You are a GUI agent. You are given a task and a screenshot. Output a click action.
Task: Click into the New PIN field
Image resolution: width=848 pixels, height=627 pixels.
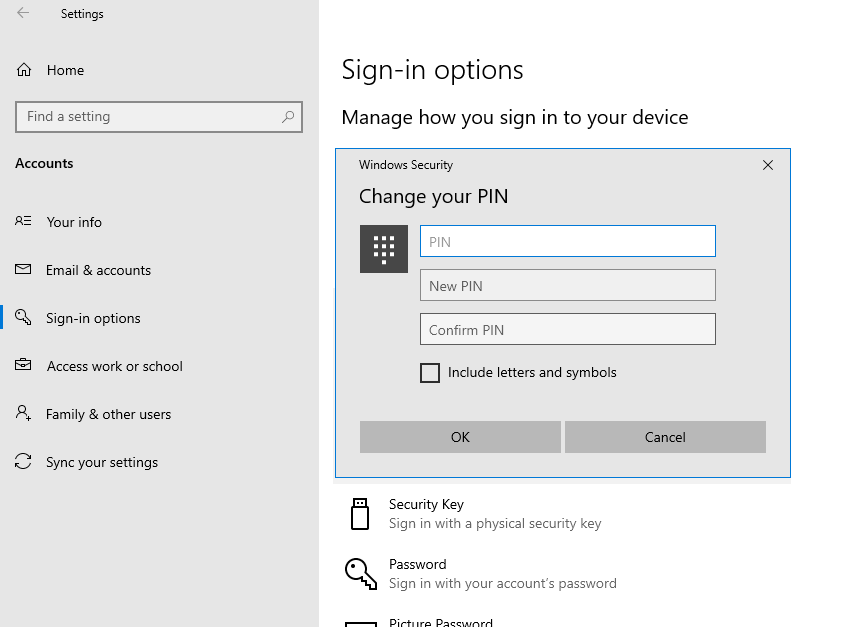pyautogui.click(x=567, y=285)
